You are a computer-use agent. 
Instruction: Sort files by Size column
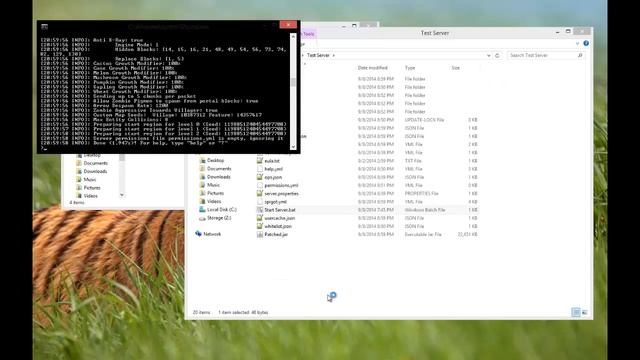click(456, 68)
